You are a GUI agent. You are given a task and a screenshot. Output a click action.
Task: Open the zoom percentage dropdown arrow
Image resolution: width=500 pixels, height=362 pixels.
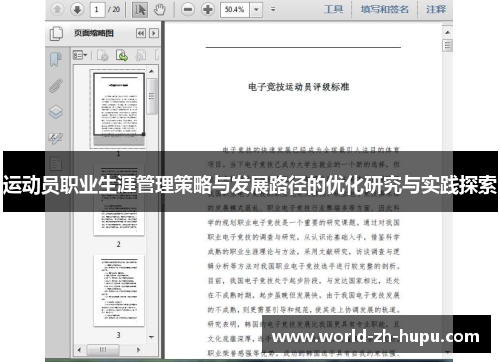(256, 9)
